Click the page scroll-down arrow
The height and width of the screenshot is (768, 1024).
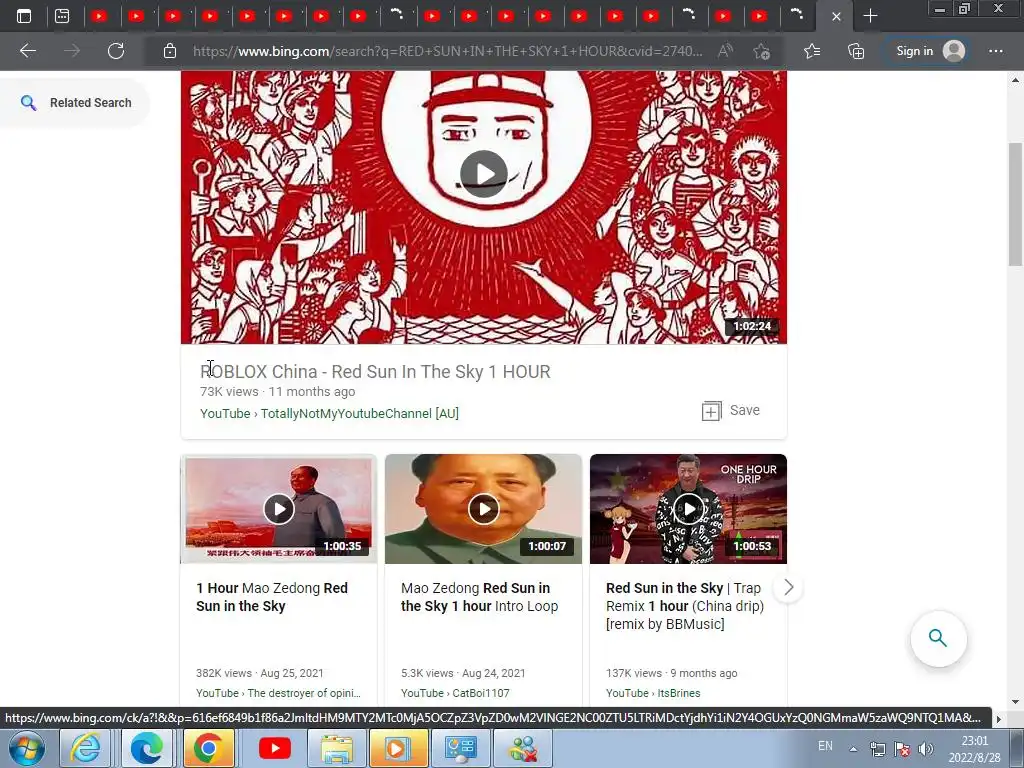tap(1016, 701)
